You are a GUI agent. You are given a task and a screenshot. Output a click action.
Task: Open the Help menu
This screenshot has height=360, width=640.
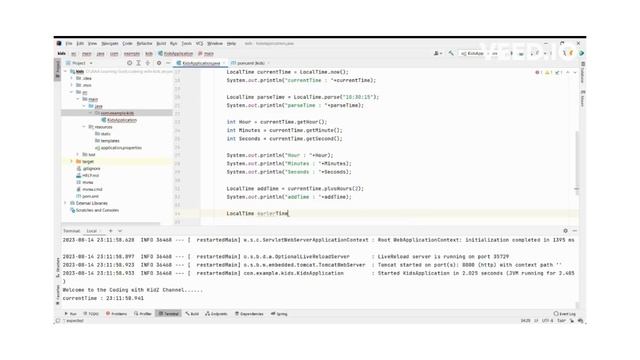coord(231,43)
